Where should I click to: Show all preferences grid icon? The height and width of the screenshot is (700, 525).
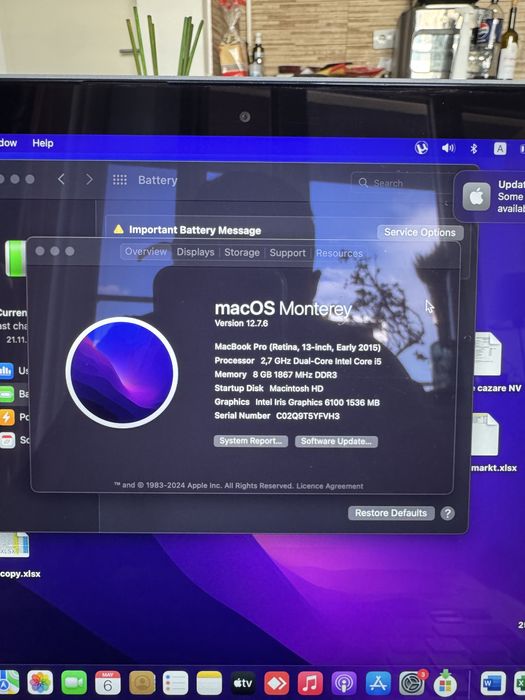coord(120,180)
